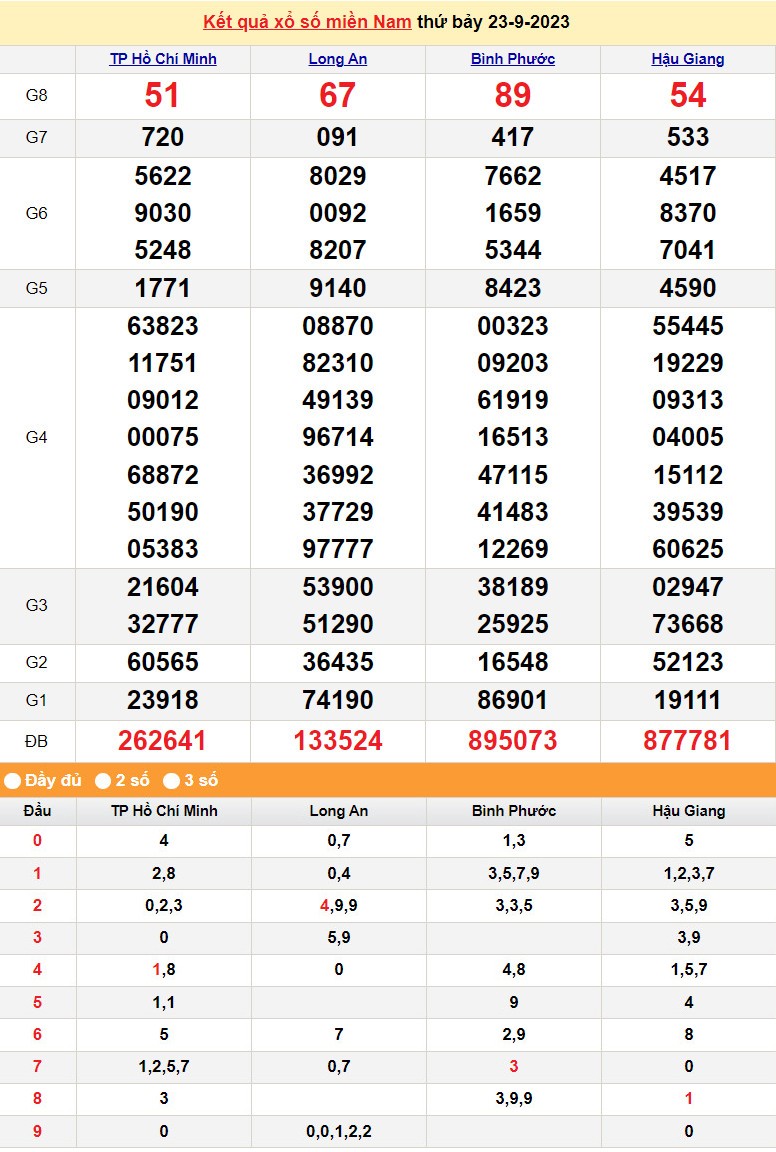The height and width of the screenshot is (1152, 776).
Task: Select the '2 số' radio option
Action: pos(103,780)
